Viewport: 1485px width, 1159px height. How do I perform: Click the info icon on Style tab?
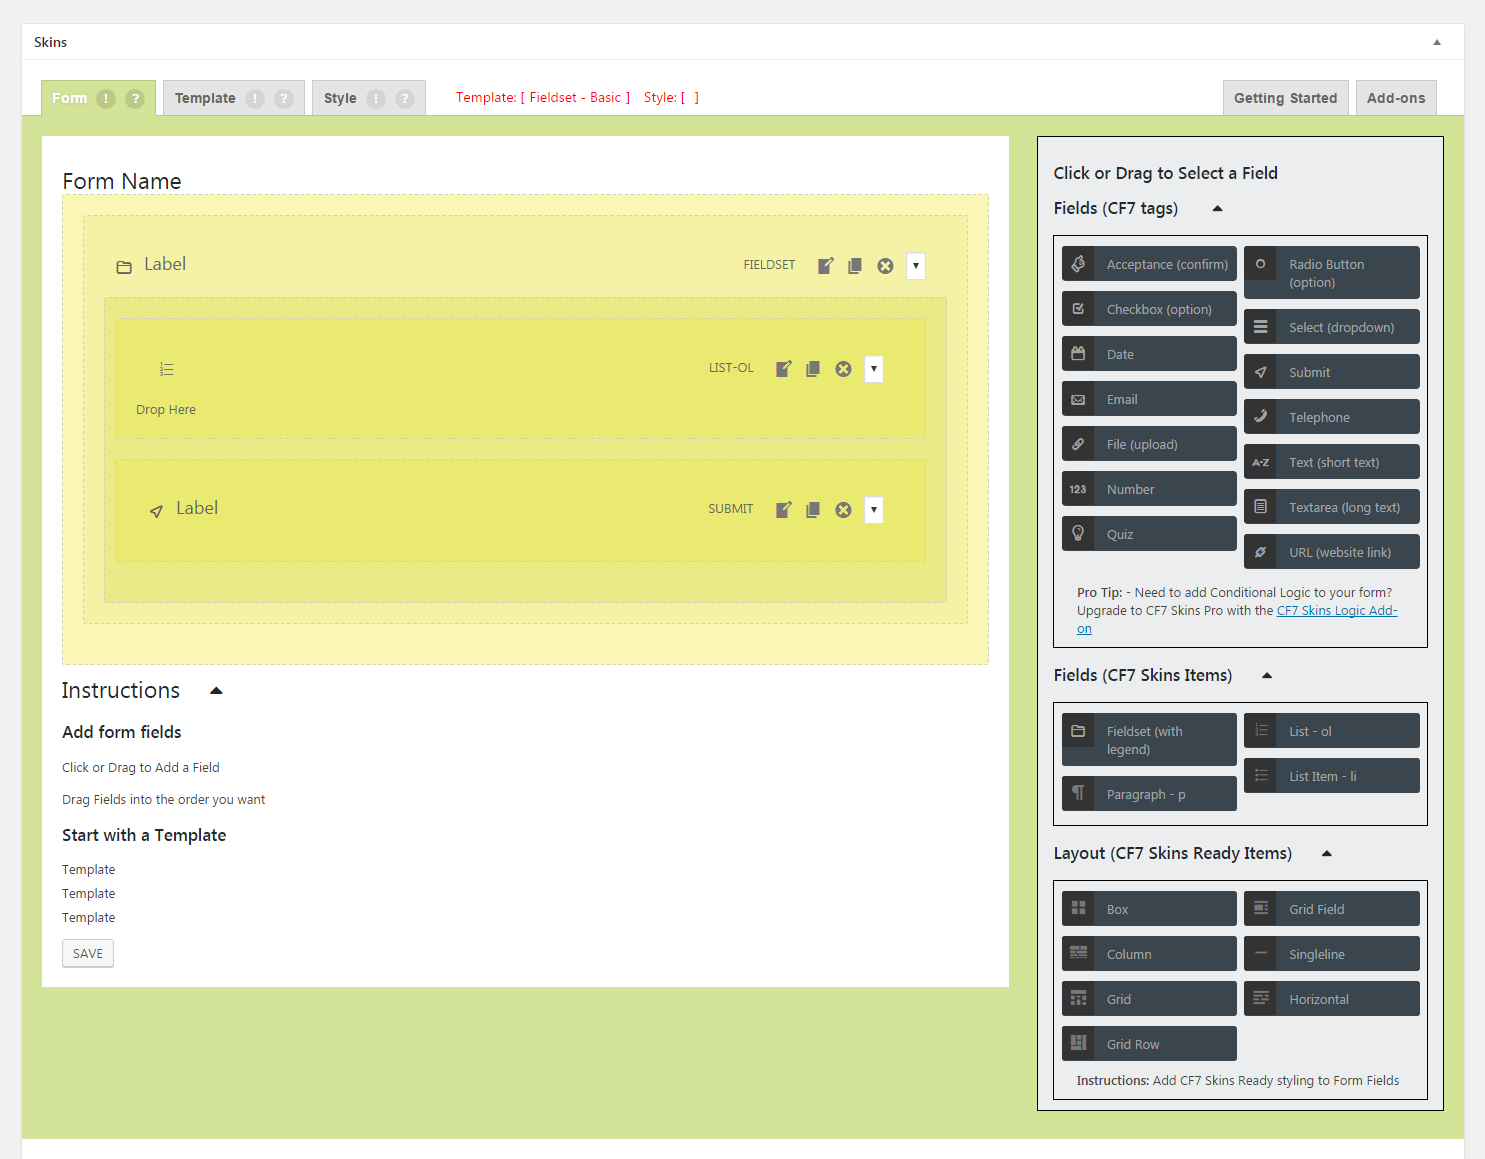[376, 98]
